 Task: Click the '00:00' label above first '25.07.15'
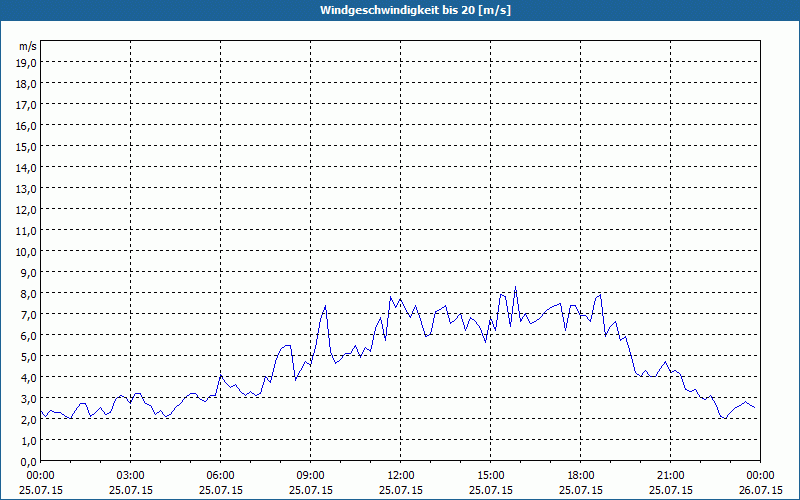tap(41, 476)
